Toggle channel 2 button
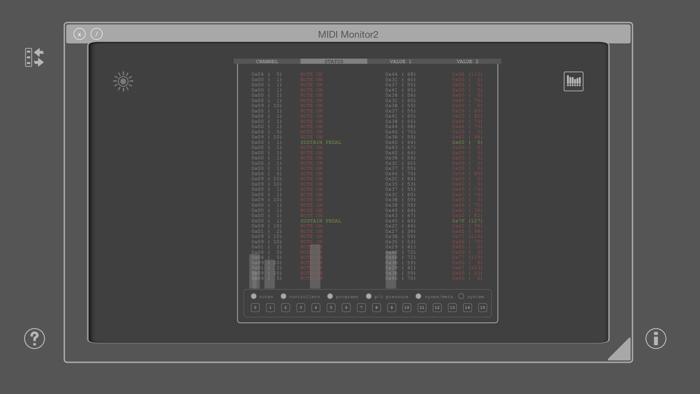 point(286,307)
